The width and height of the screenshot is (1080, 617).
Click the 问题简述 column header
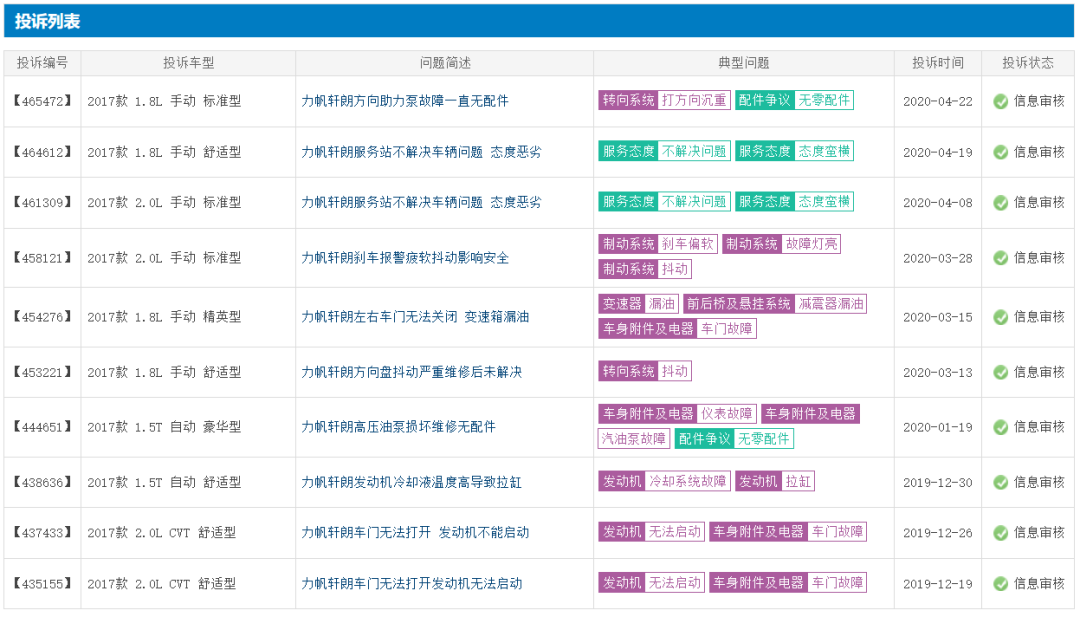point(445,63)
